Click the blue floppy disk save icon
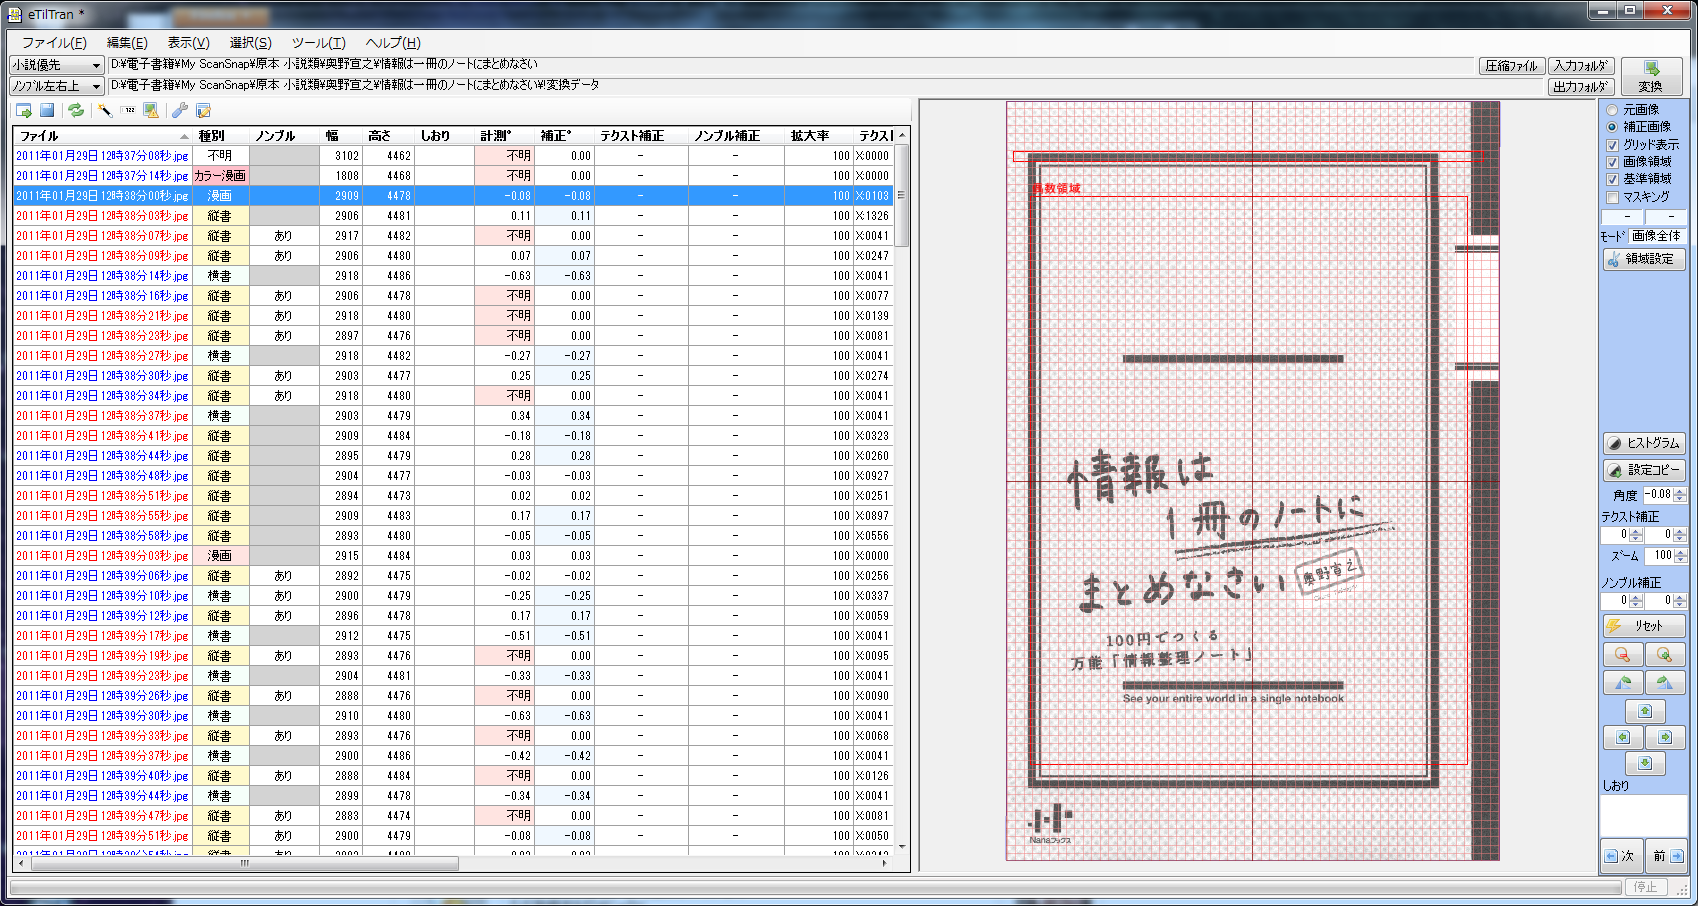Image resolution: width=1698 pixels, height=906 pixels. tap(47, 111)
